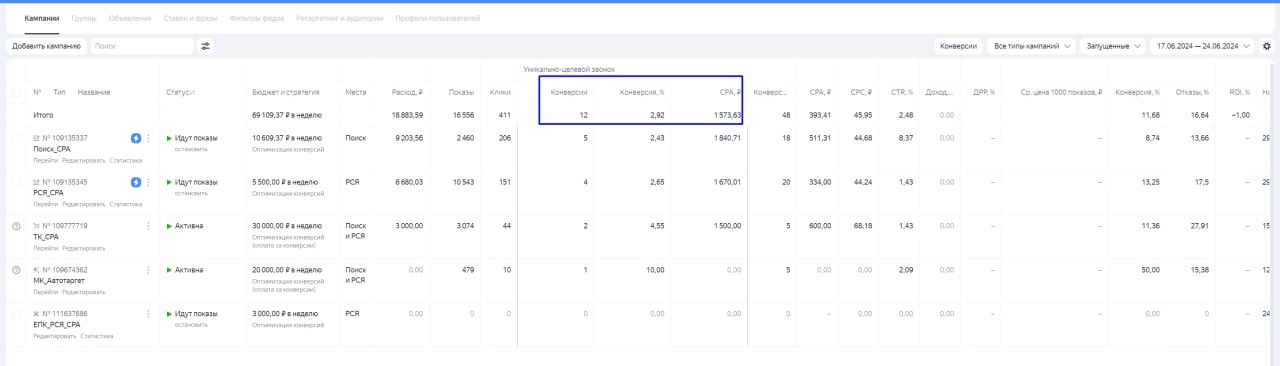1280x366 pixels.
Task: Check the box for РСЯ_CPA campaign
Action: [x=16, y=182]
